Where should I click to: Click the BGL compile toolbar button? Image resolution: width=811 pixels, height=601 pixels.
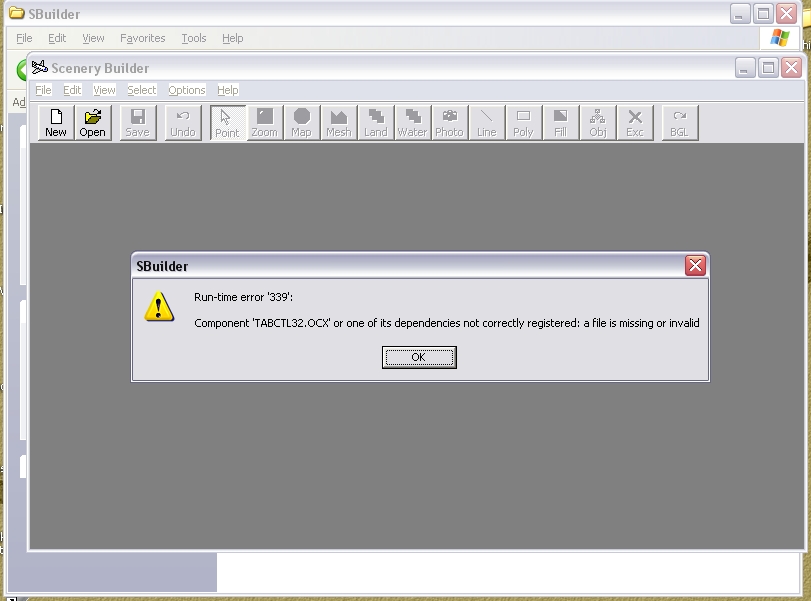tap(680, 123)
